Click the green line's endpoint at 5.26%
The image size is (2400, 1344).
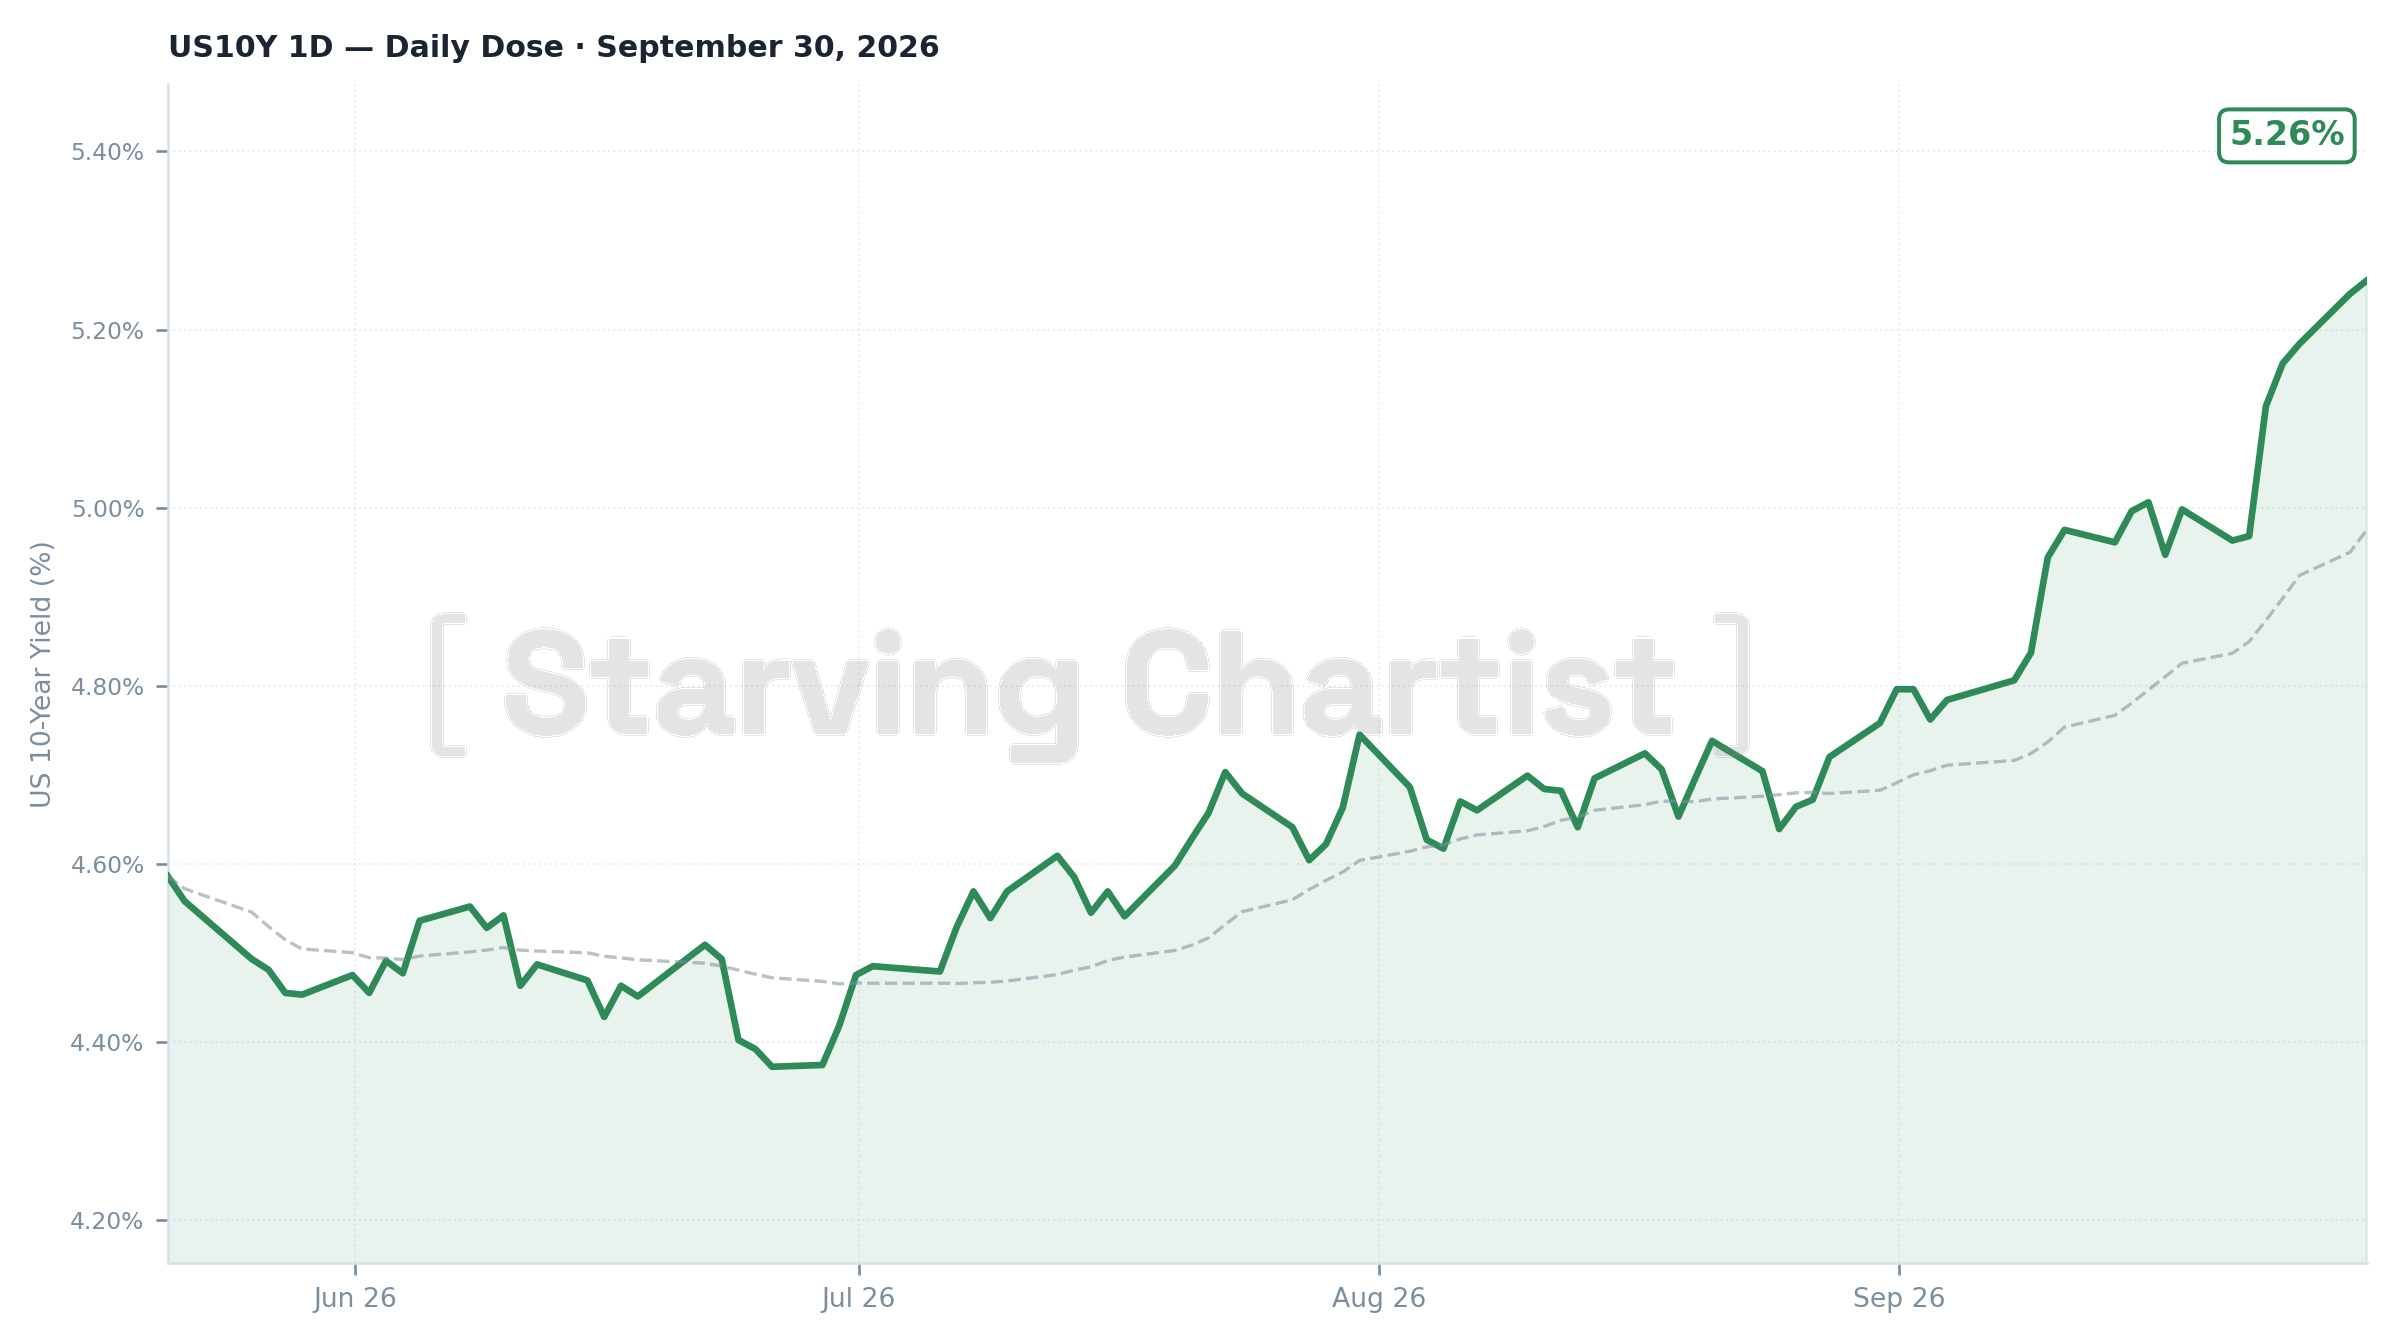2366,280
